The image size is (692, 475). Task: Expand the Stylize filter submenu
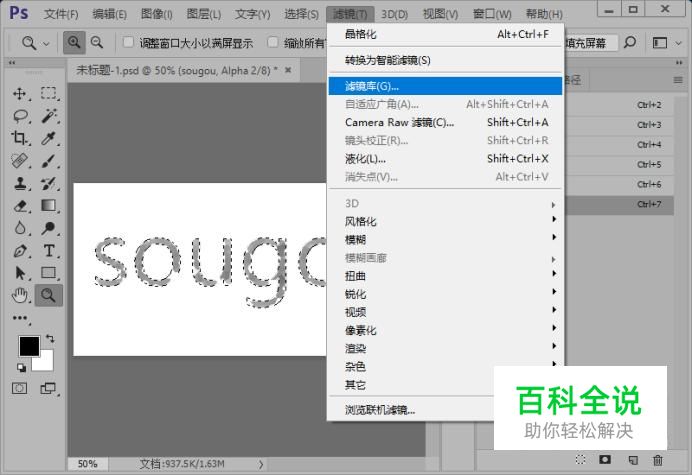tap(445, 221)
